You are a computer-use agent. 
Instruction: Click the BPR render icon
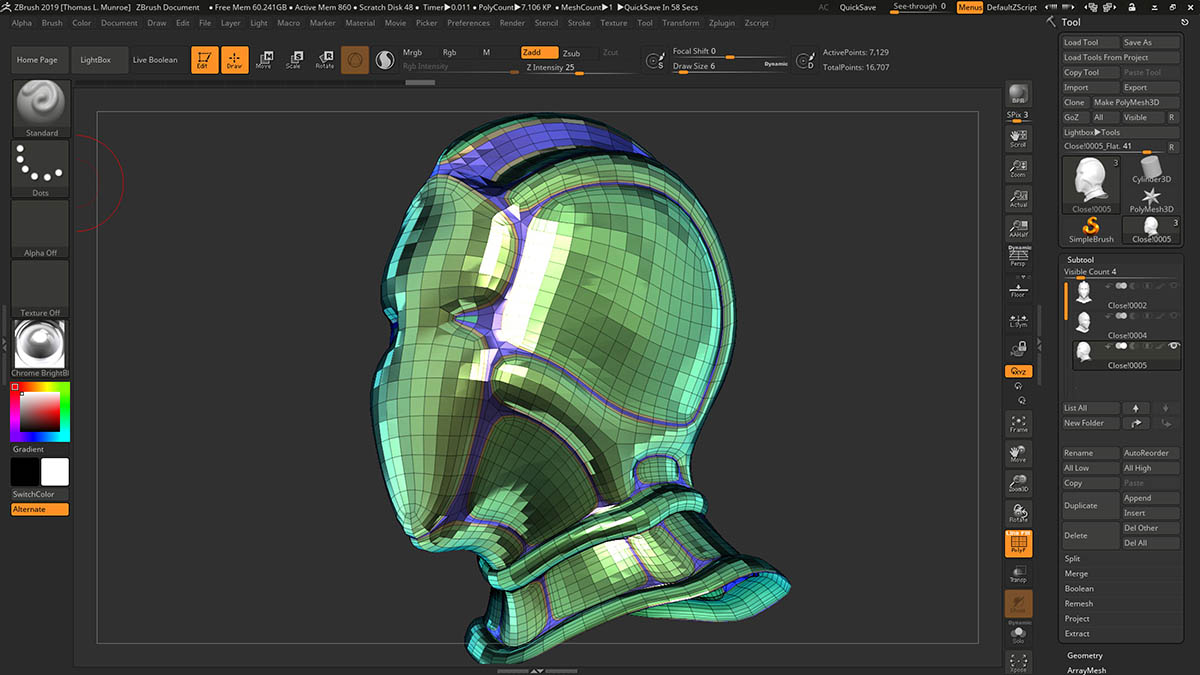click(x=1018, y=94)
